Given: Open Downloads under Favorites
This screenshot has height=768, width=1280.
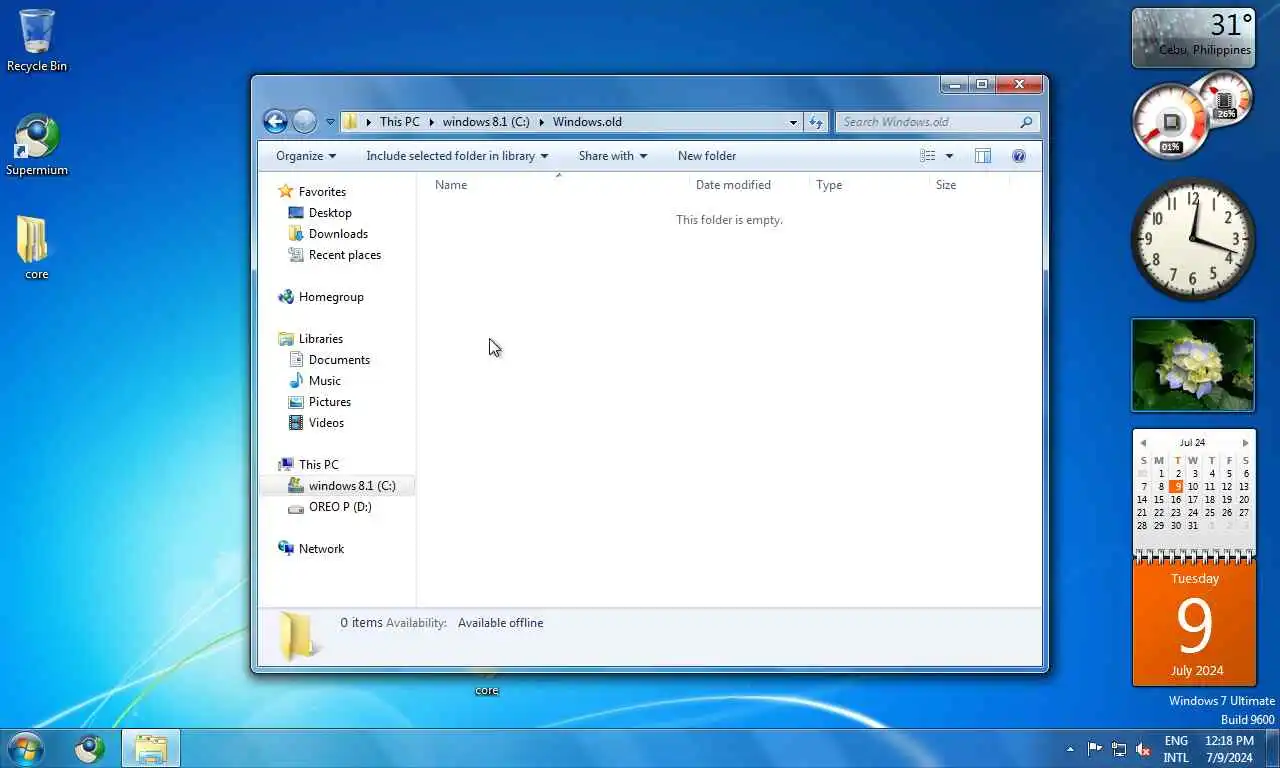Looking at the screenshot, I should point(328,234).
